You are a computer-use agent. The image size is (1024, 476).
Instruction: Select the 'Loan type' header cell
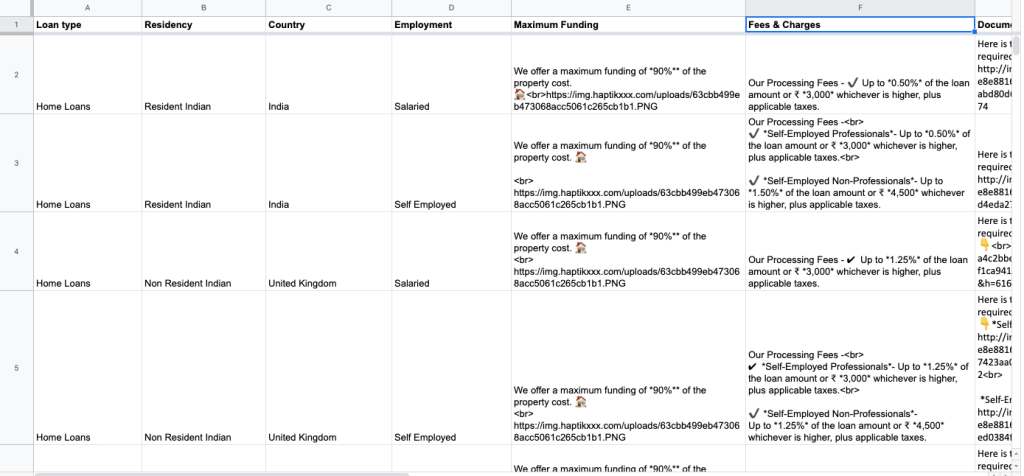coord(86,25)
